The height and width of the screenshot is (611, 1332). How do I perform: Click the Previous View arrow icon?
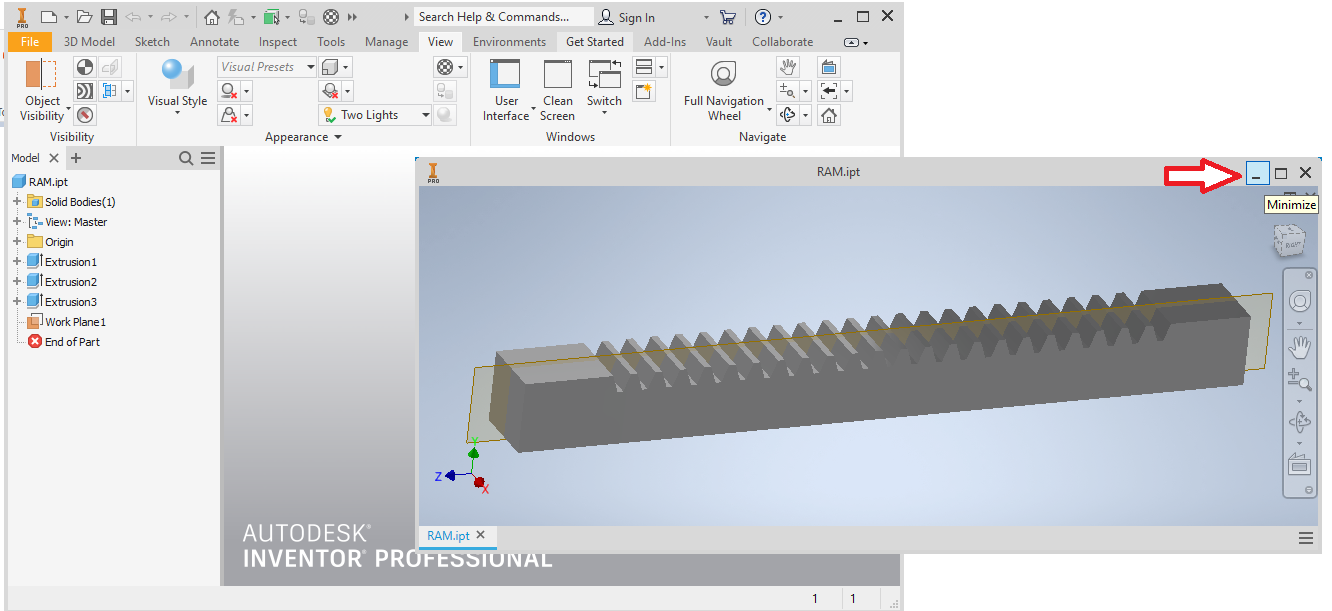pos(828,91)
